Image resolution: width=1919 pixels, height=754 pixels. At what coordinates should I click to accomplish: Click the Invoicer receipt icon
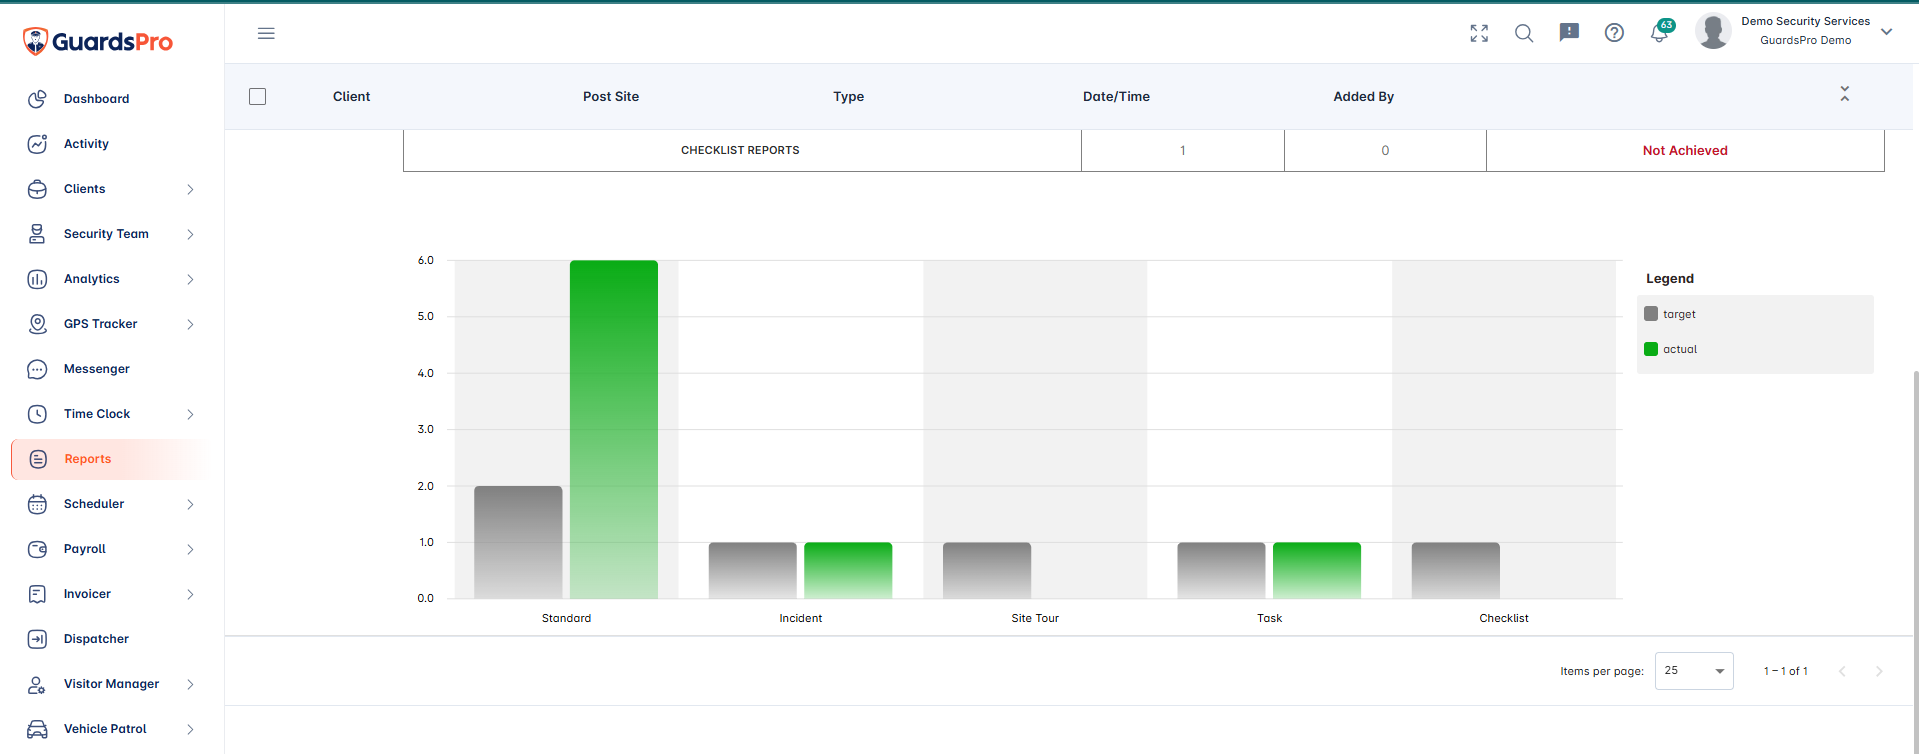(37, 594)
